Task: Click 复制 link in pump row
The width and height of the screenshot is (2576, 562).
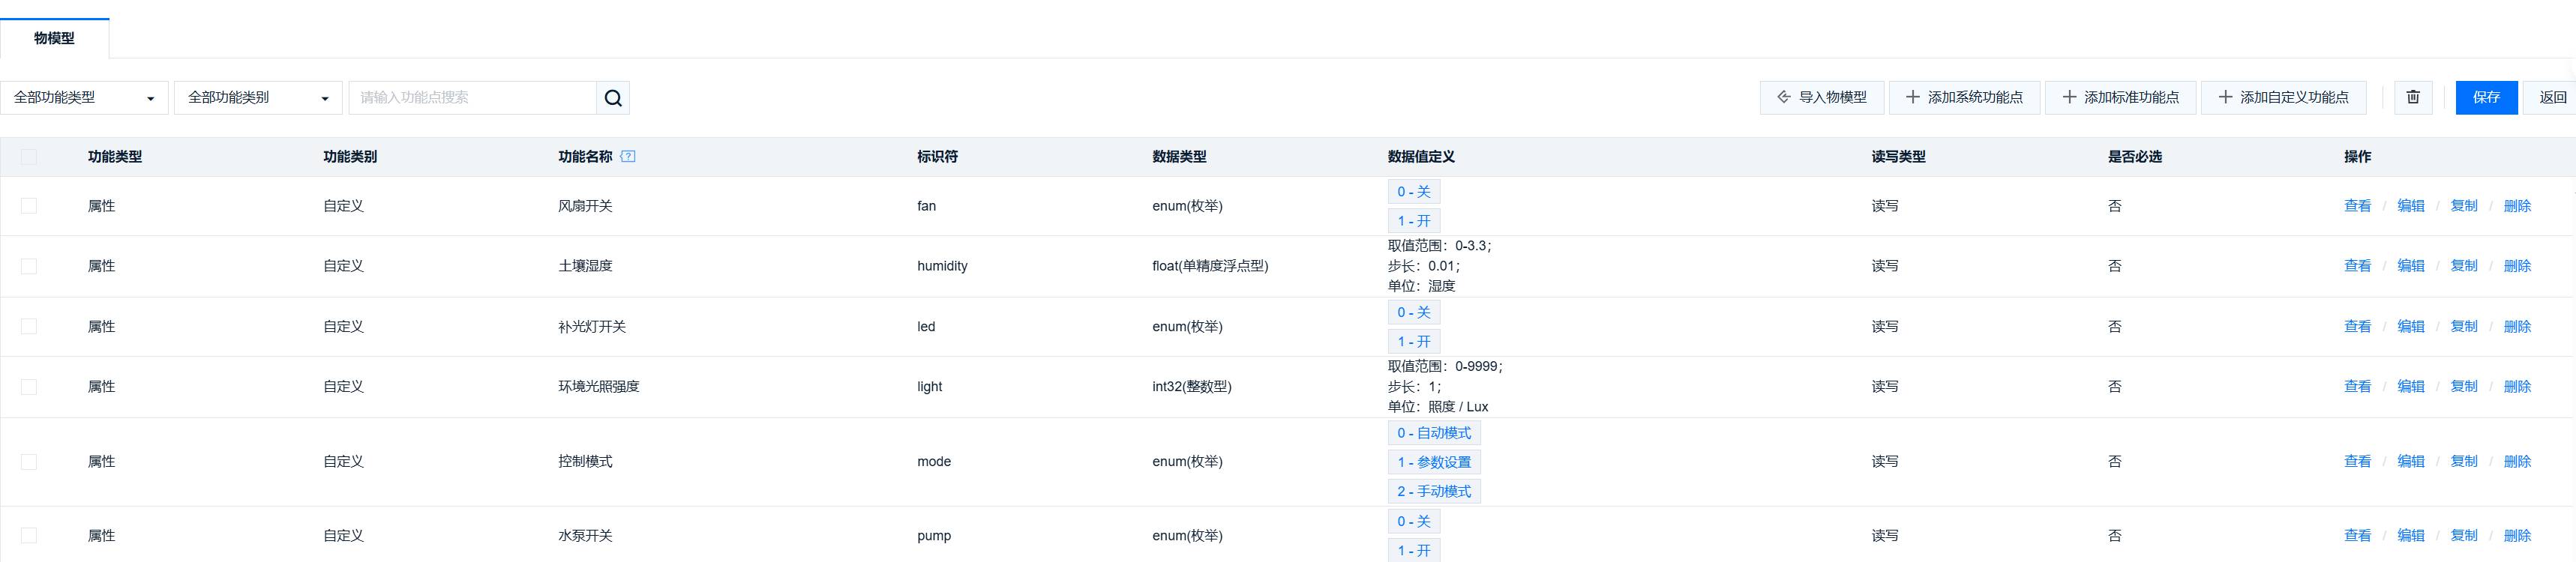Action: click(x=2463, y=536)
